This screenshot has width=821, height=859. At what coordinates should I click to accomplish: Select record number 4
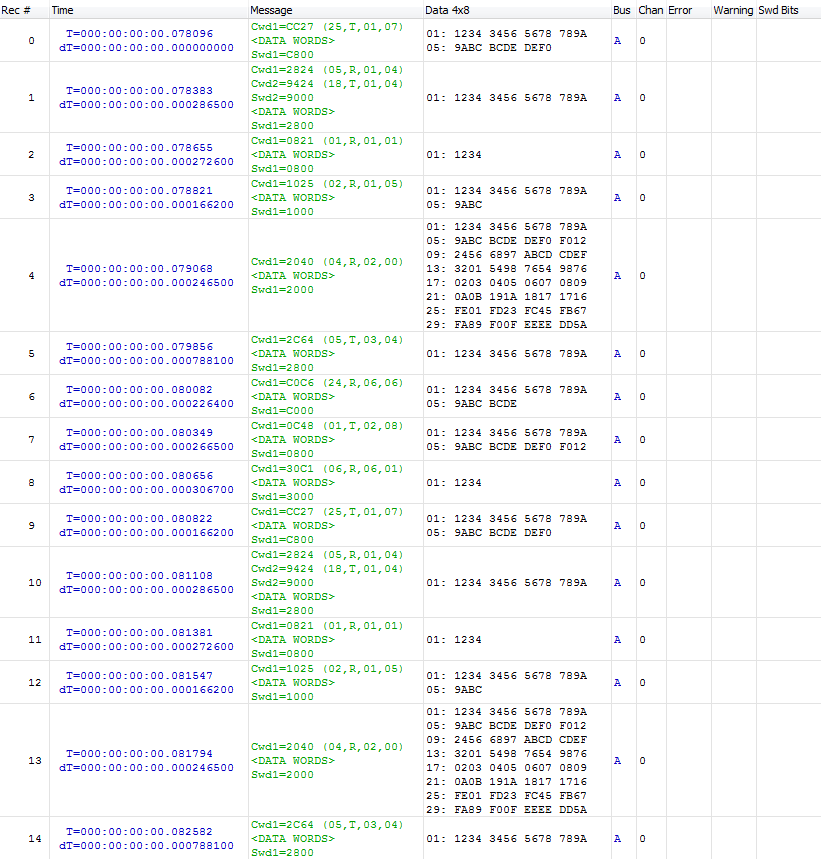pos(31,276)
